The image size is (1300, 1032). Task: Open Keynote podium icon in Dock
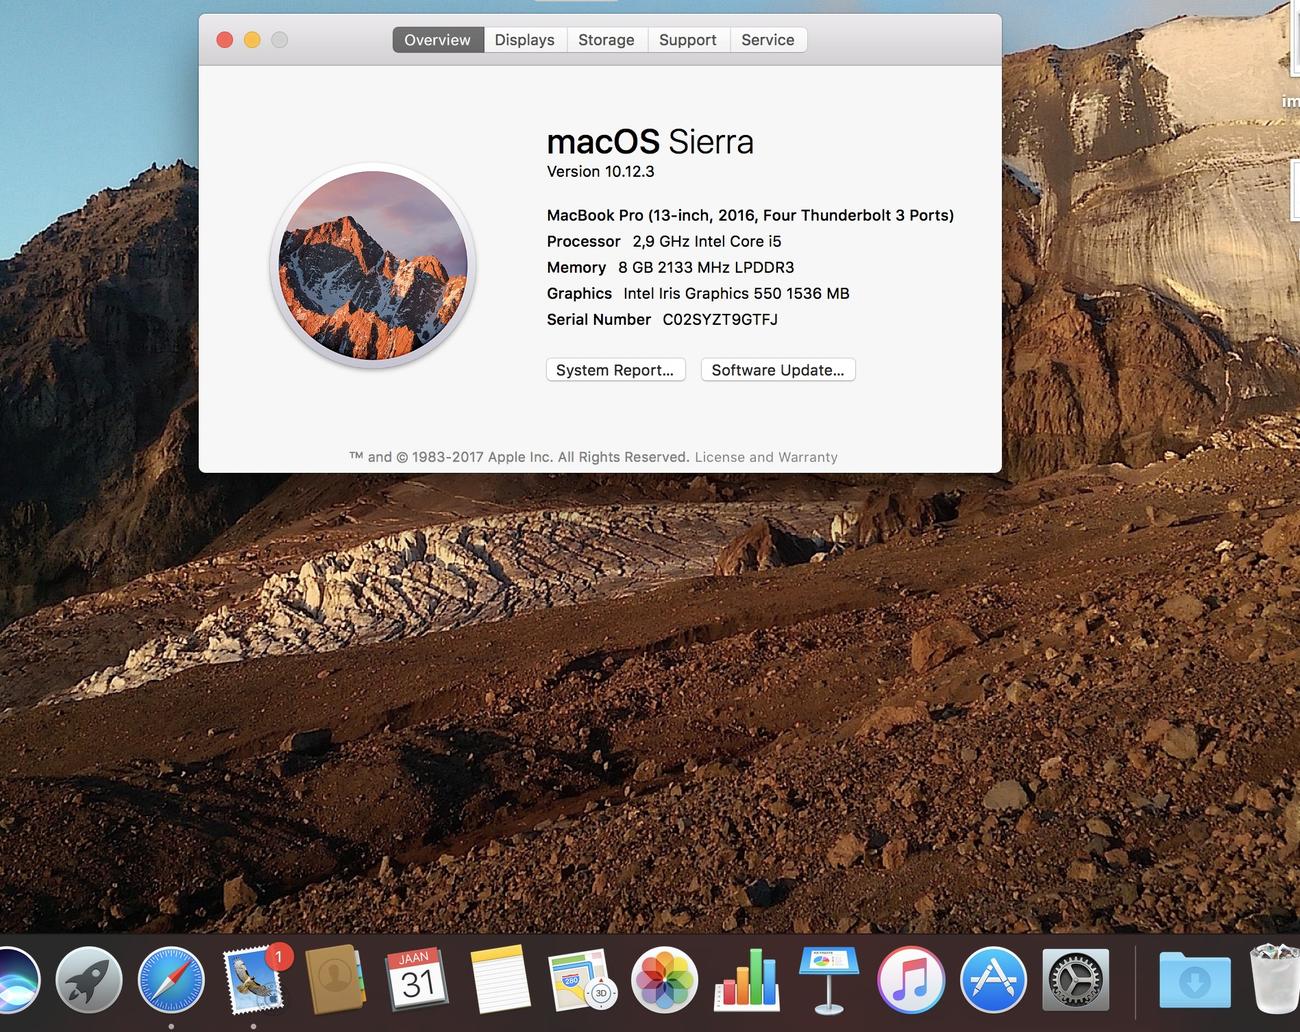point(828,980)
